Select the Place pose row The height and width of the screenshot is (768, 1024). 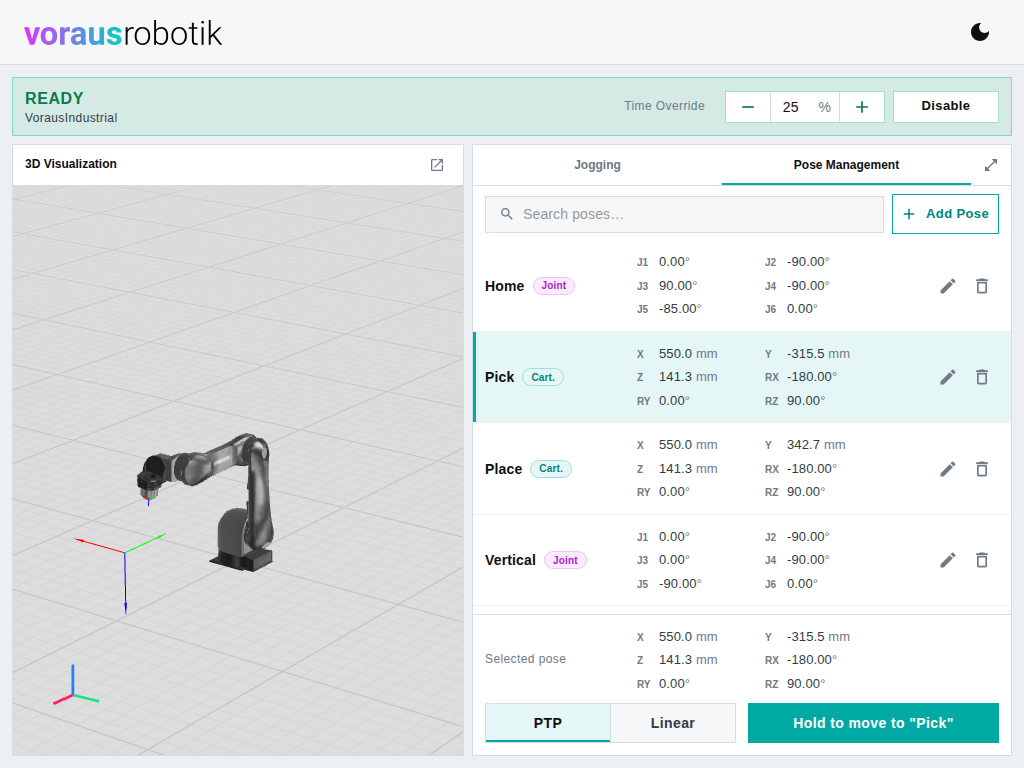742,468
